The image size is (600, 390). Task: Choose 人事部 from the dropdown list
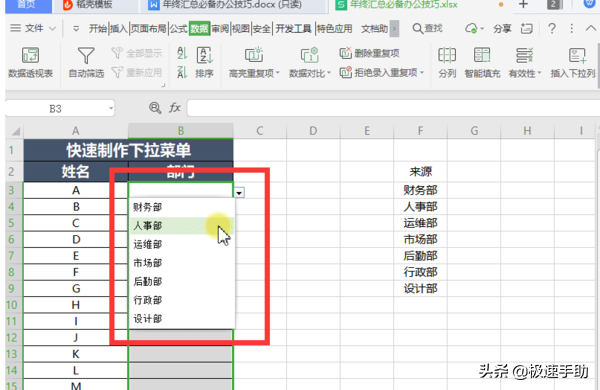tap(182, 226)
